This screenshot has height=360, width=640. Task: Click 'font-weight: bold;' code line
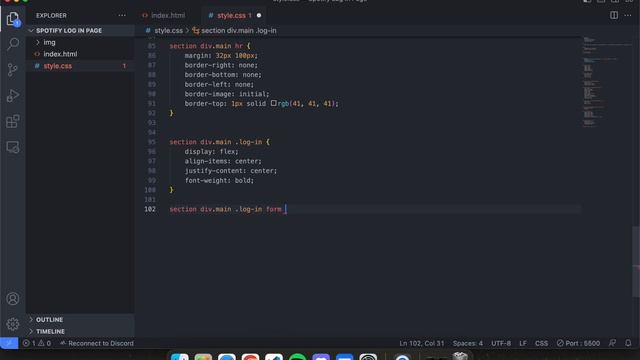pyautogui.click(x=219, y=180)
